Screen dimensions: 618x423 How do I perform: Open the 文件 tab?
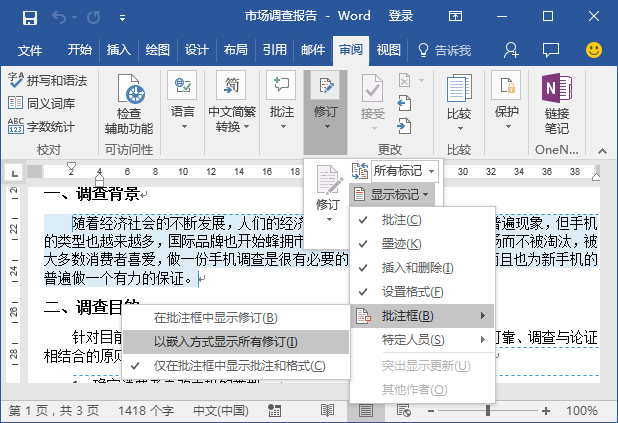coord(30,50)
